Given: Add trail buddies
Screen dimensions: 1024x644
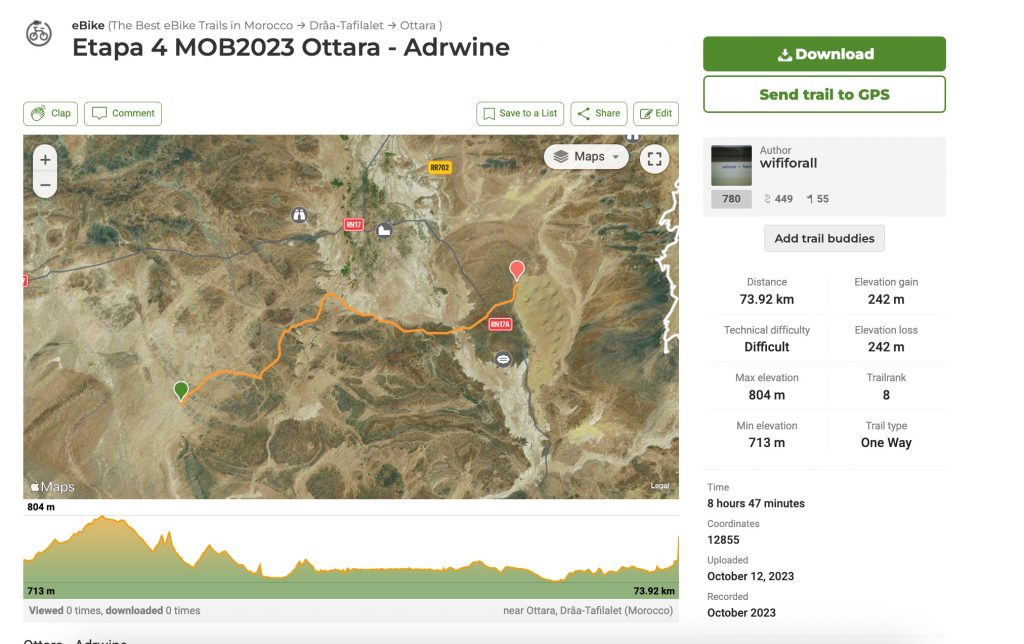Looking at the screenshot, I should coord(824,239).
